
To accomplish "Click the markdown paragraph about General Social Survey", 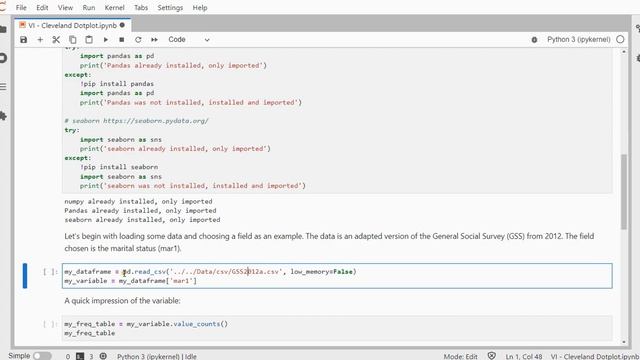I will coord(329,242).
